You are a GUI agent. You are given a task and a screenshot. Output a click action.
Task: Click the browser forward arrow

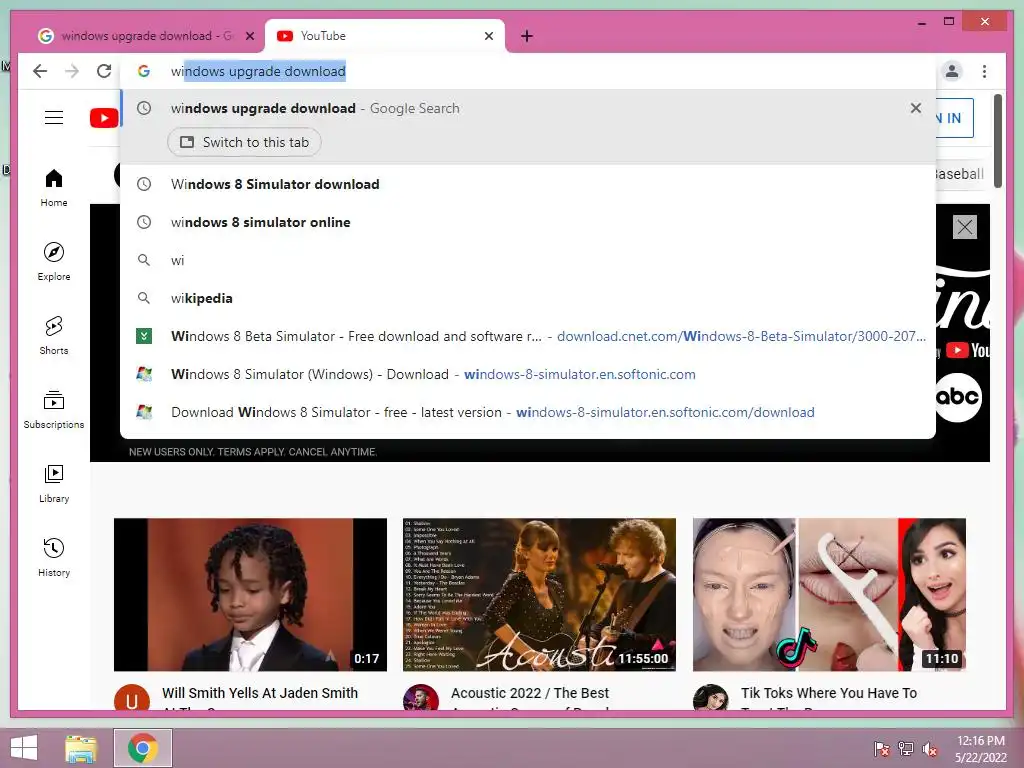72,71
